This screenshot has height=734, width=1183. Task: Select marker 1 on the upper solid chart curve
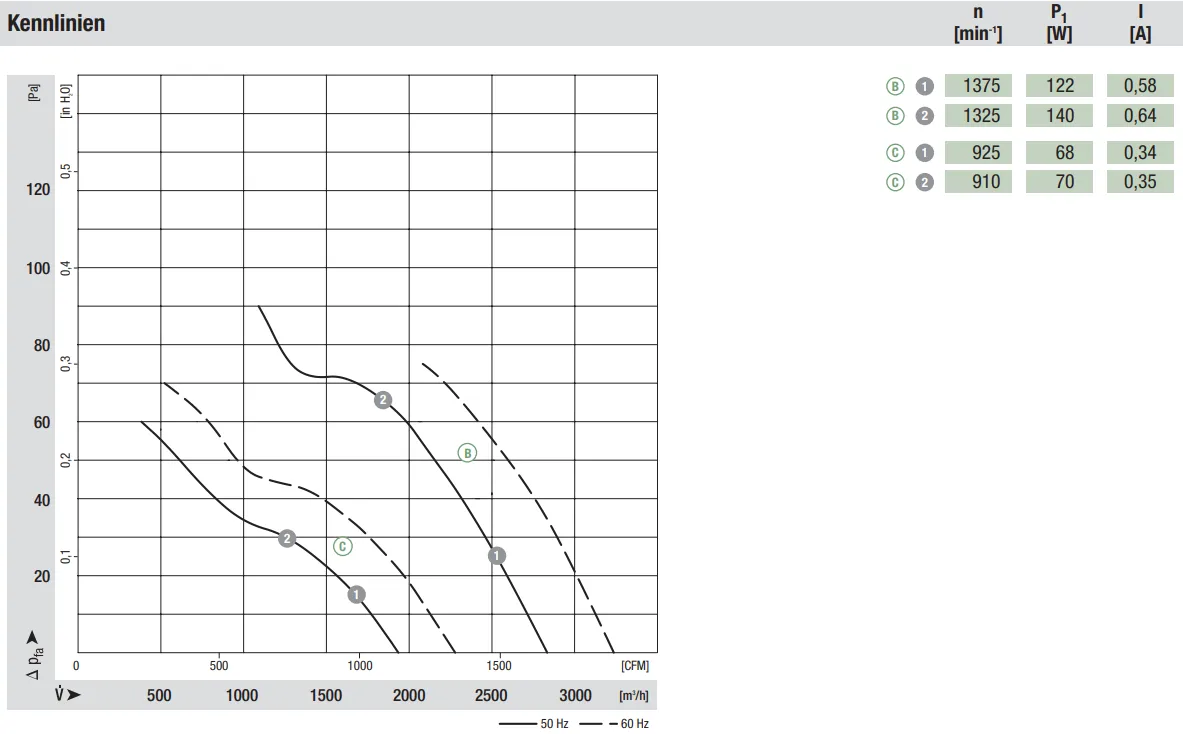click(496, 556)
